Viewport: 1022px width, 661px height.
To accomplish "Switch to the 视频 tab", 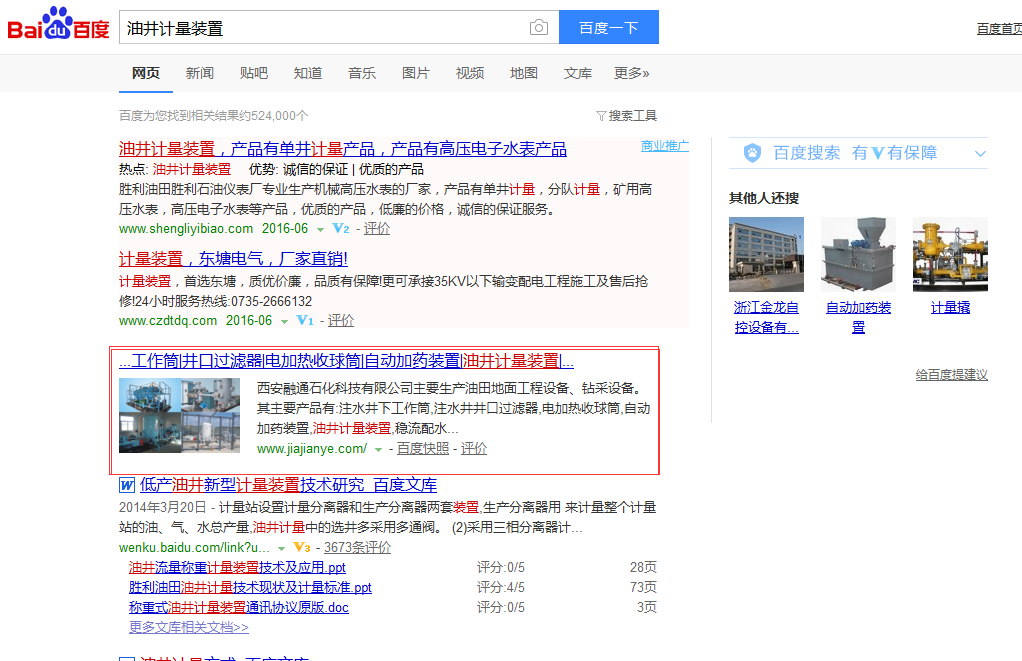I will pos(470,73).
